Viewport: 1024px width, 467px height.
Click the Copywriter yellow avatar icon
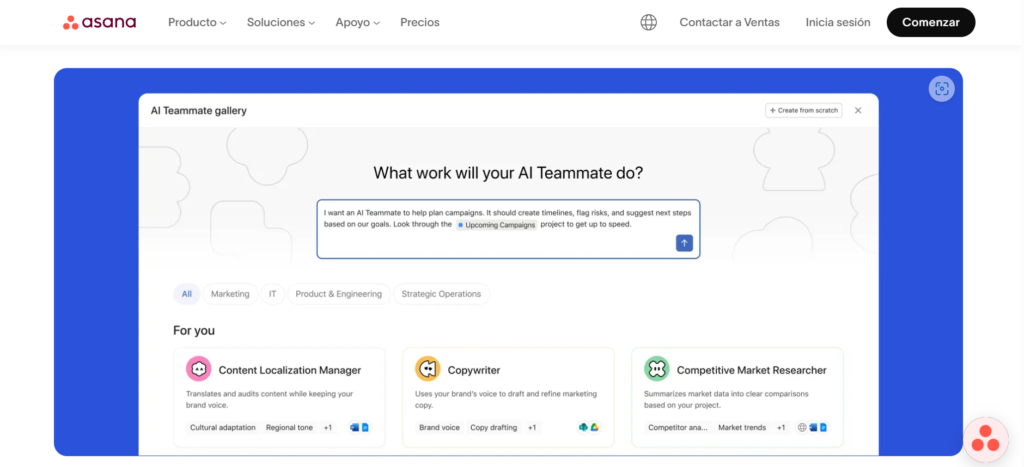click(427, 369)
